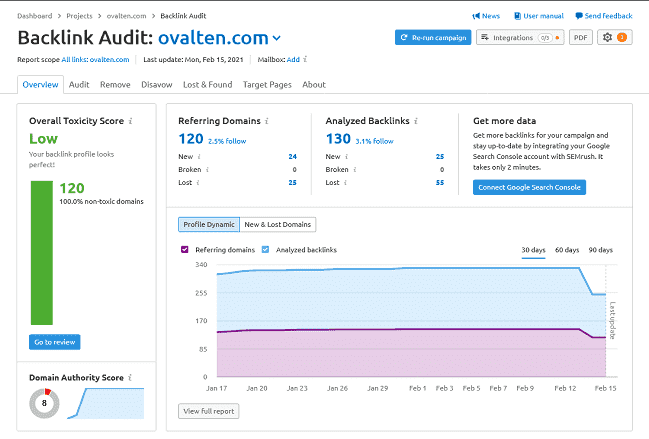Toggle the Analyzed backlinks chart checkbox
649x439 pixels.
pos(265,249)
